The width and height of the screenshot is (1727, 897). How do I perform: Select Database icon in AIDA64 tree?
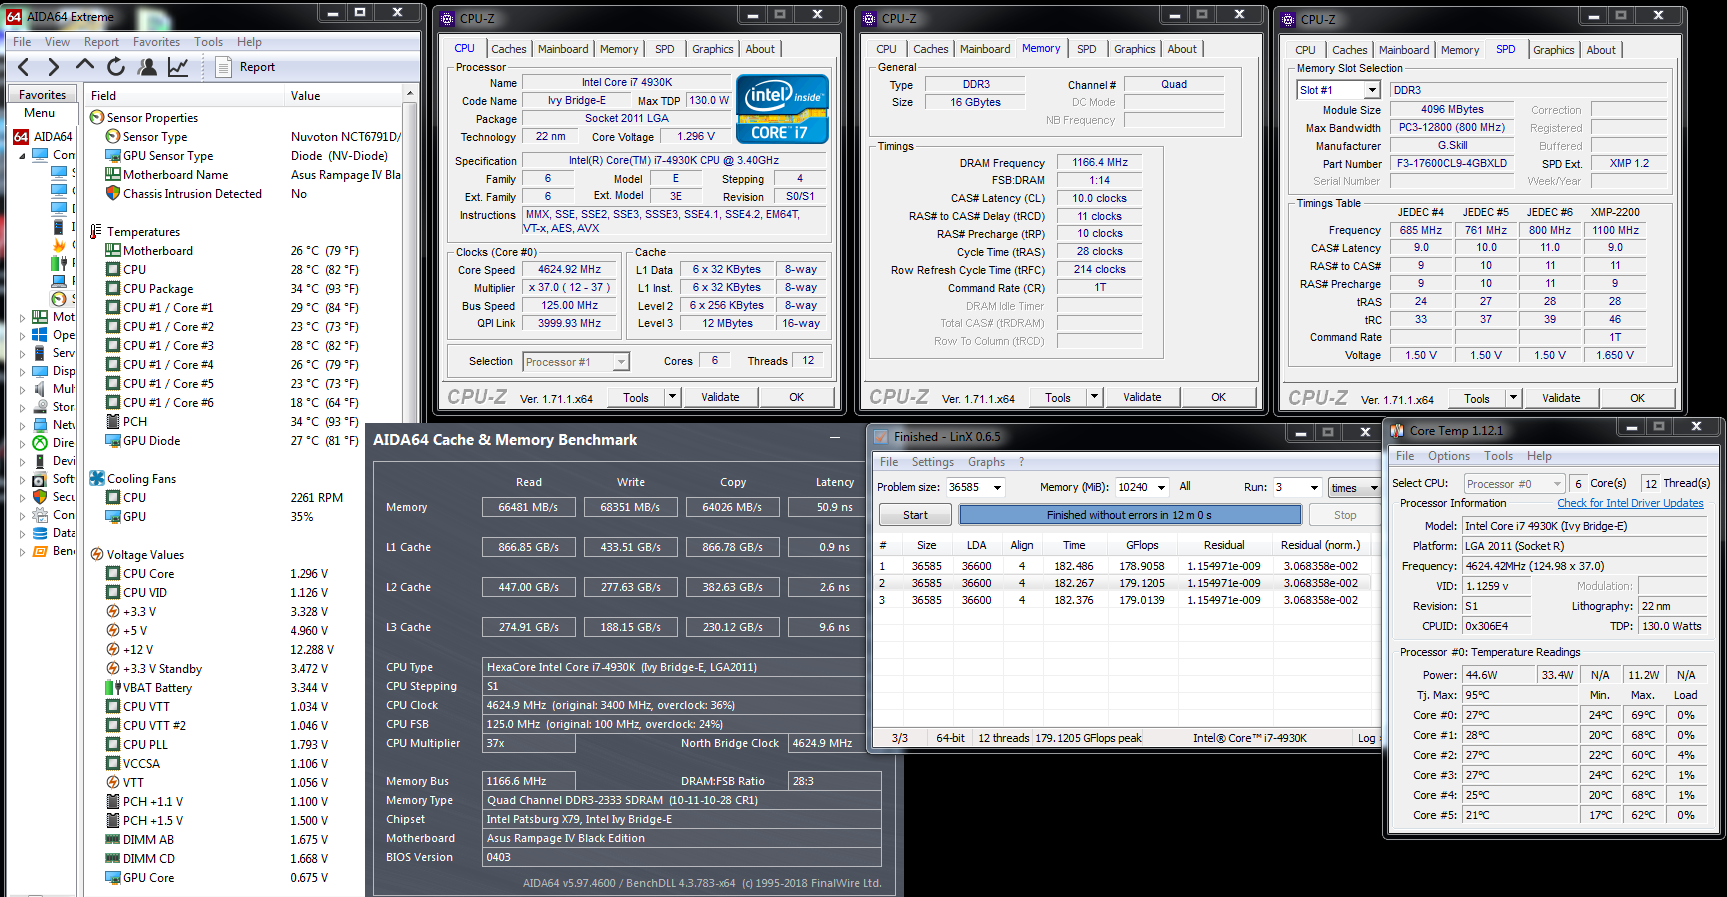[x=40, y=533]
